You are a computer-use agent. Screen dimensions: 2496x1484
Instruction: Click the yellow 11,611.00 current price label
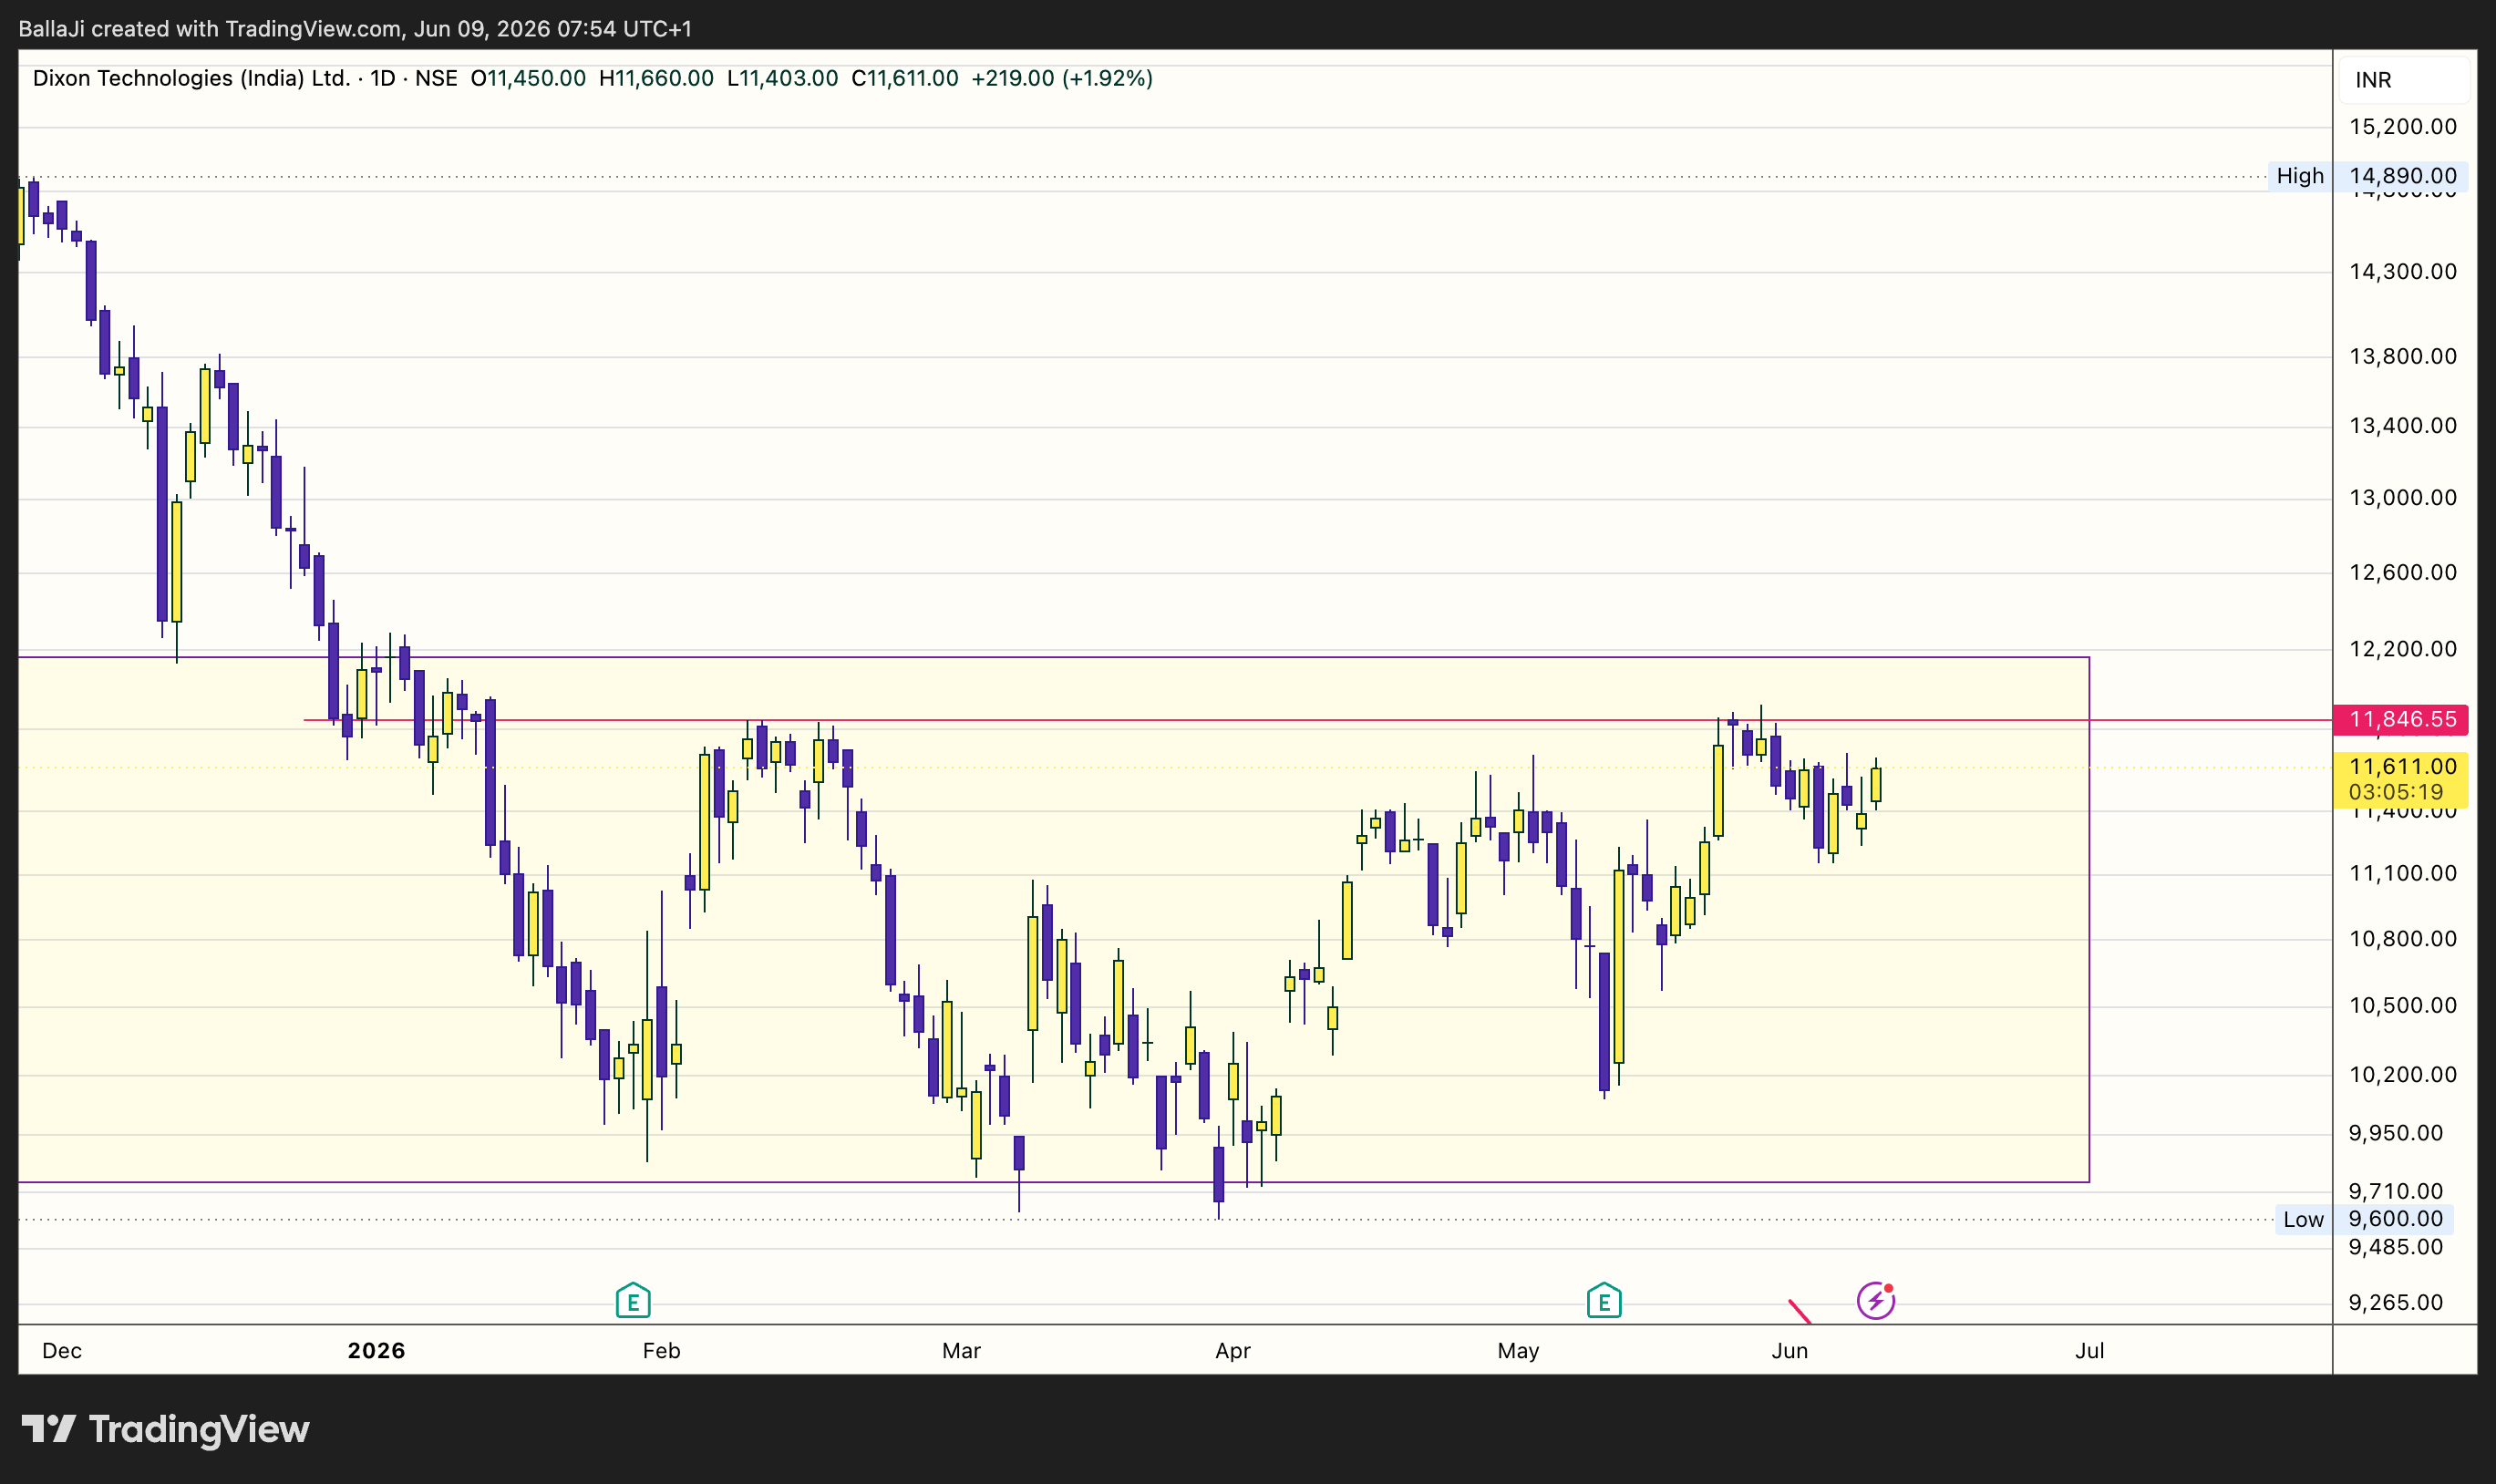(2402, 766)
